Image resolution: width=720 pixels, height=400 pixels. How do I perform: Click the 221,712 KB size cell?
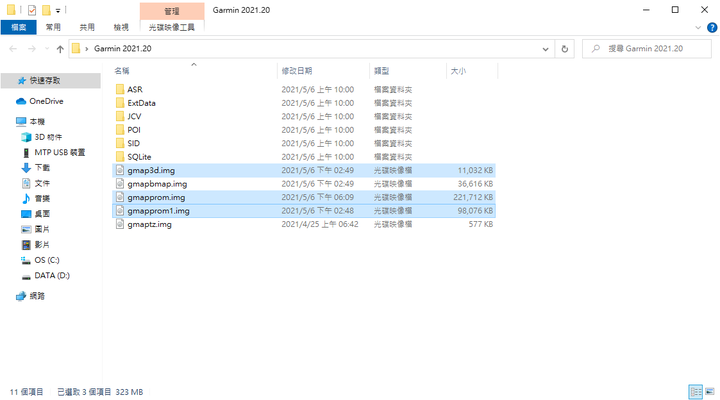[x=473, y=197]
